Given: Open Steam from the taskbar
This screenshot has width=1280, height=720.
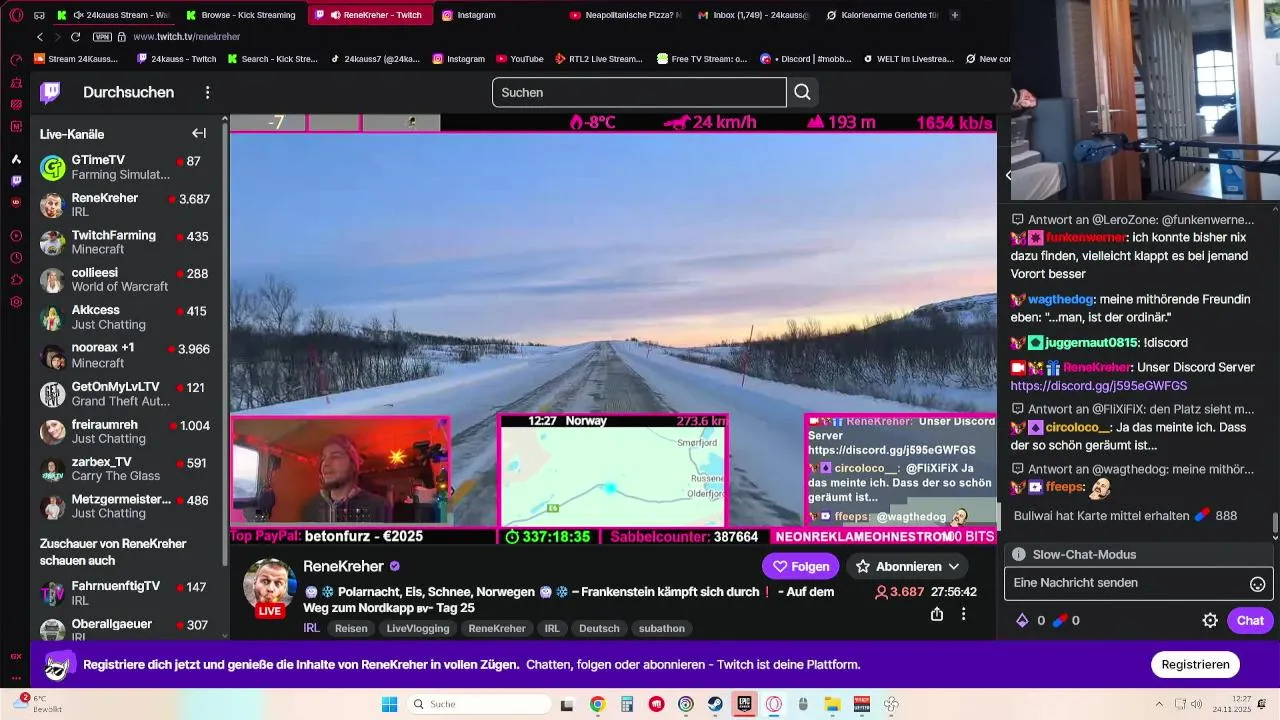Looking at the screenshot, I should pyautogui.click(x=714, y=704).
